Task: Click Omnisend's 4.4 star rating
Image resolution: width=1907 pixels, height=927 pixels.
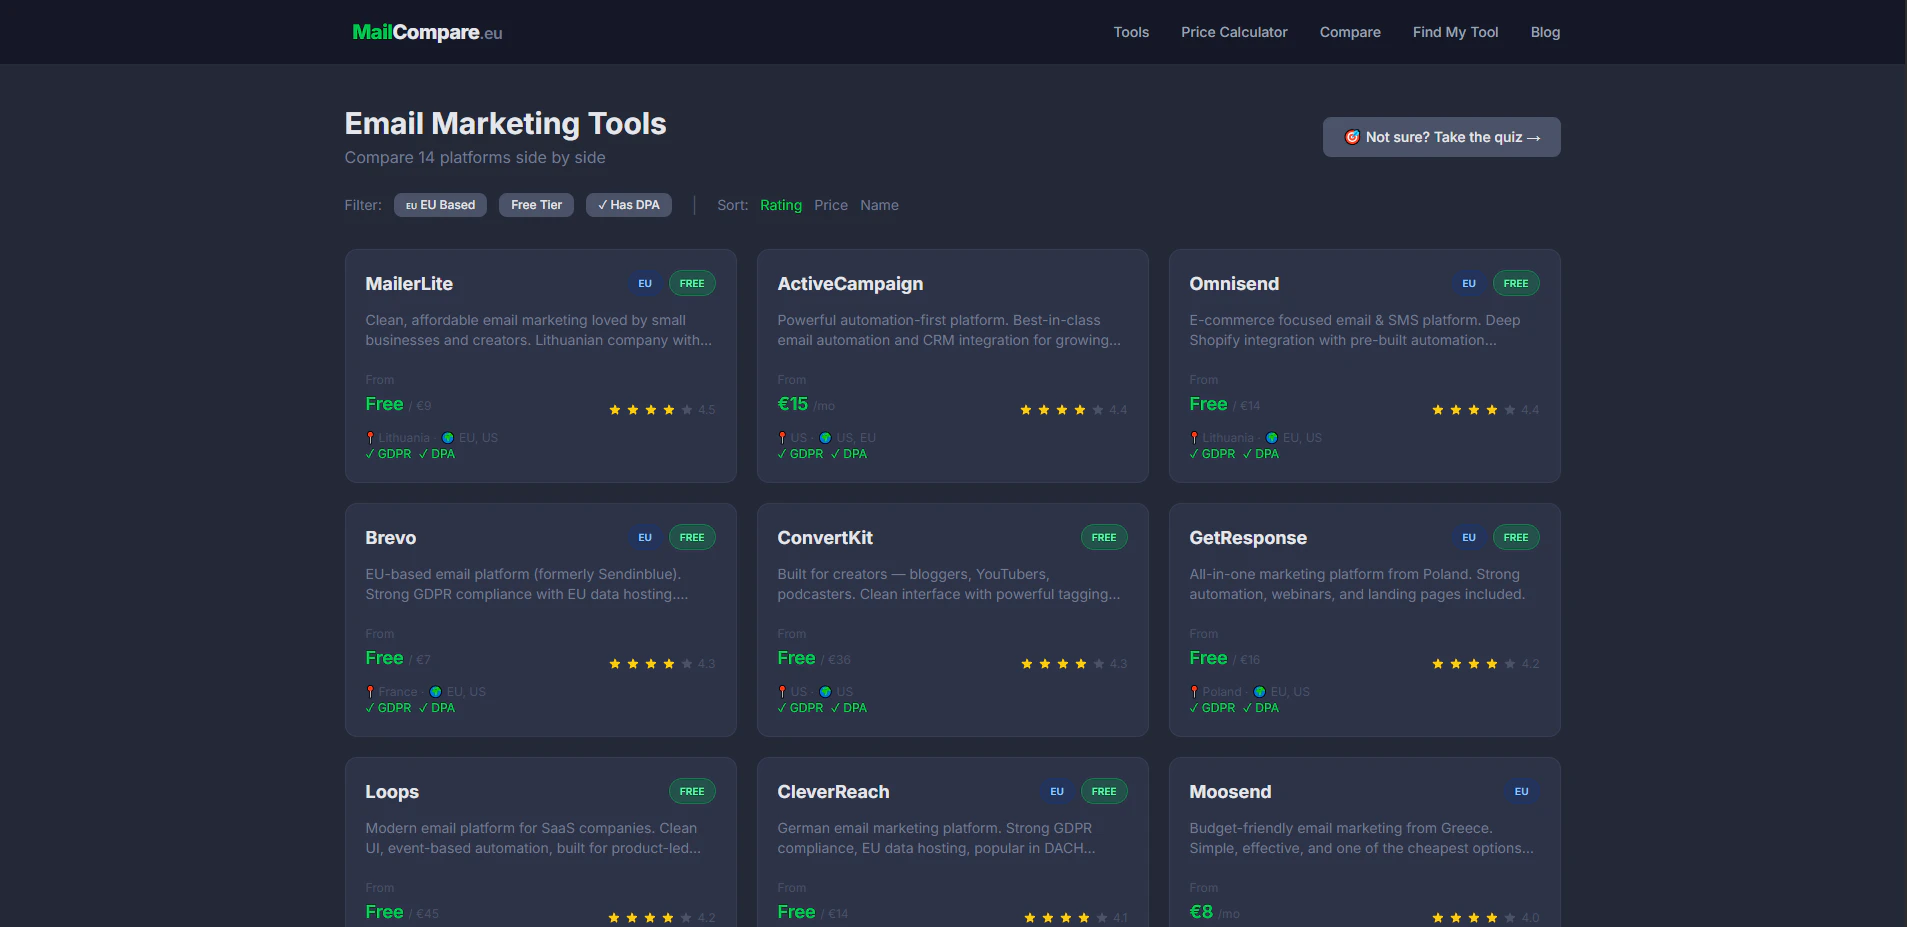Action: (x=1485, y=410)
